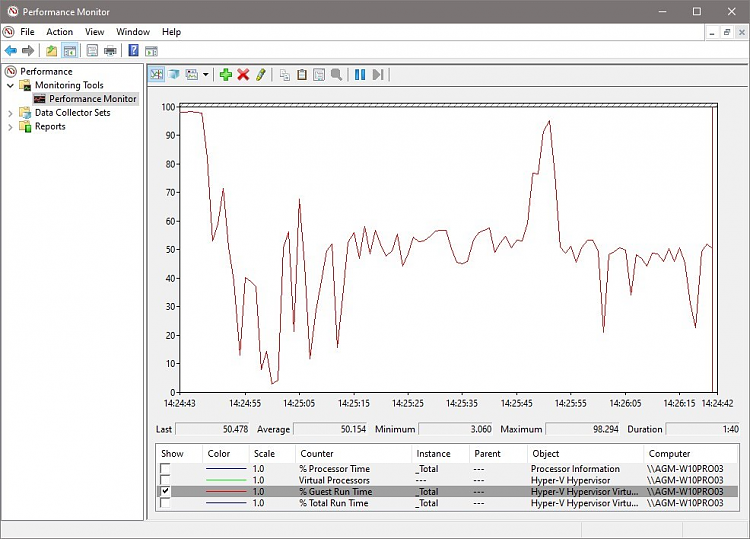Click the Update Data step button
This screenshot has height=539, width=750.
click(x=378, y=75)
